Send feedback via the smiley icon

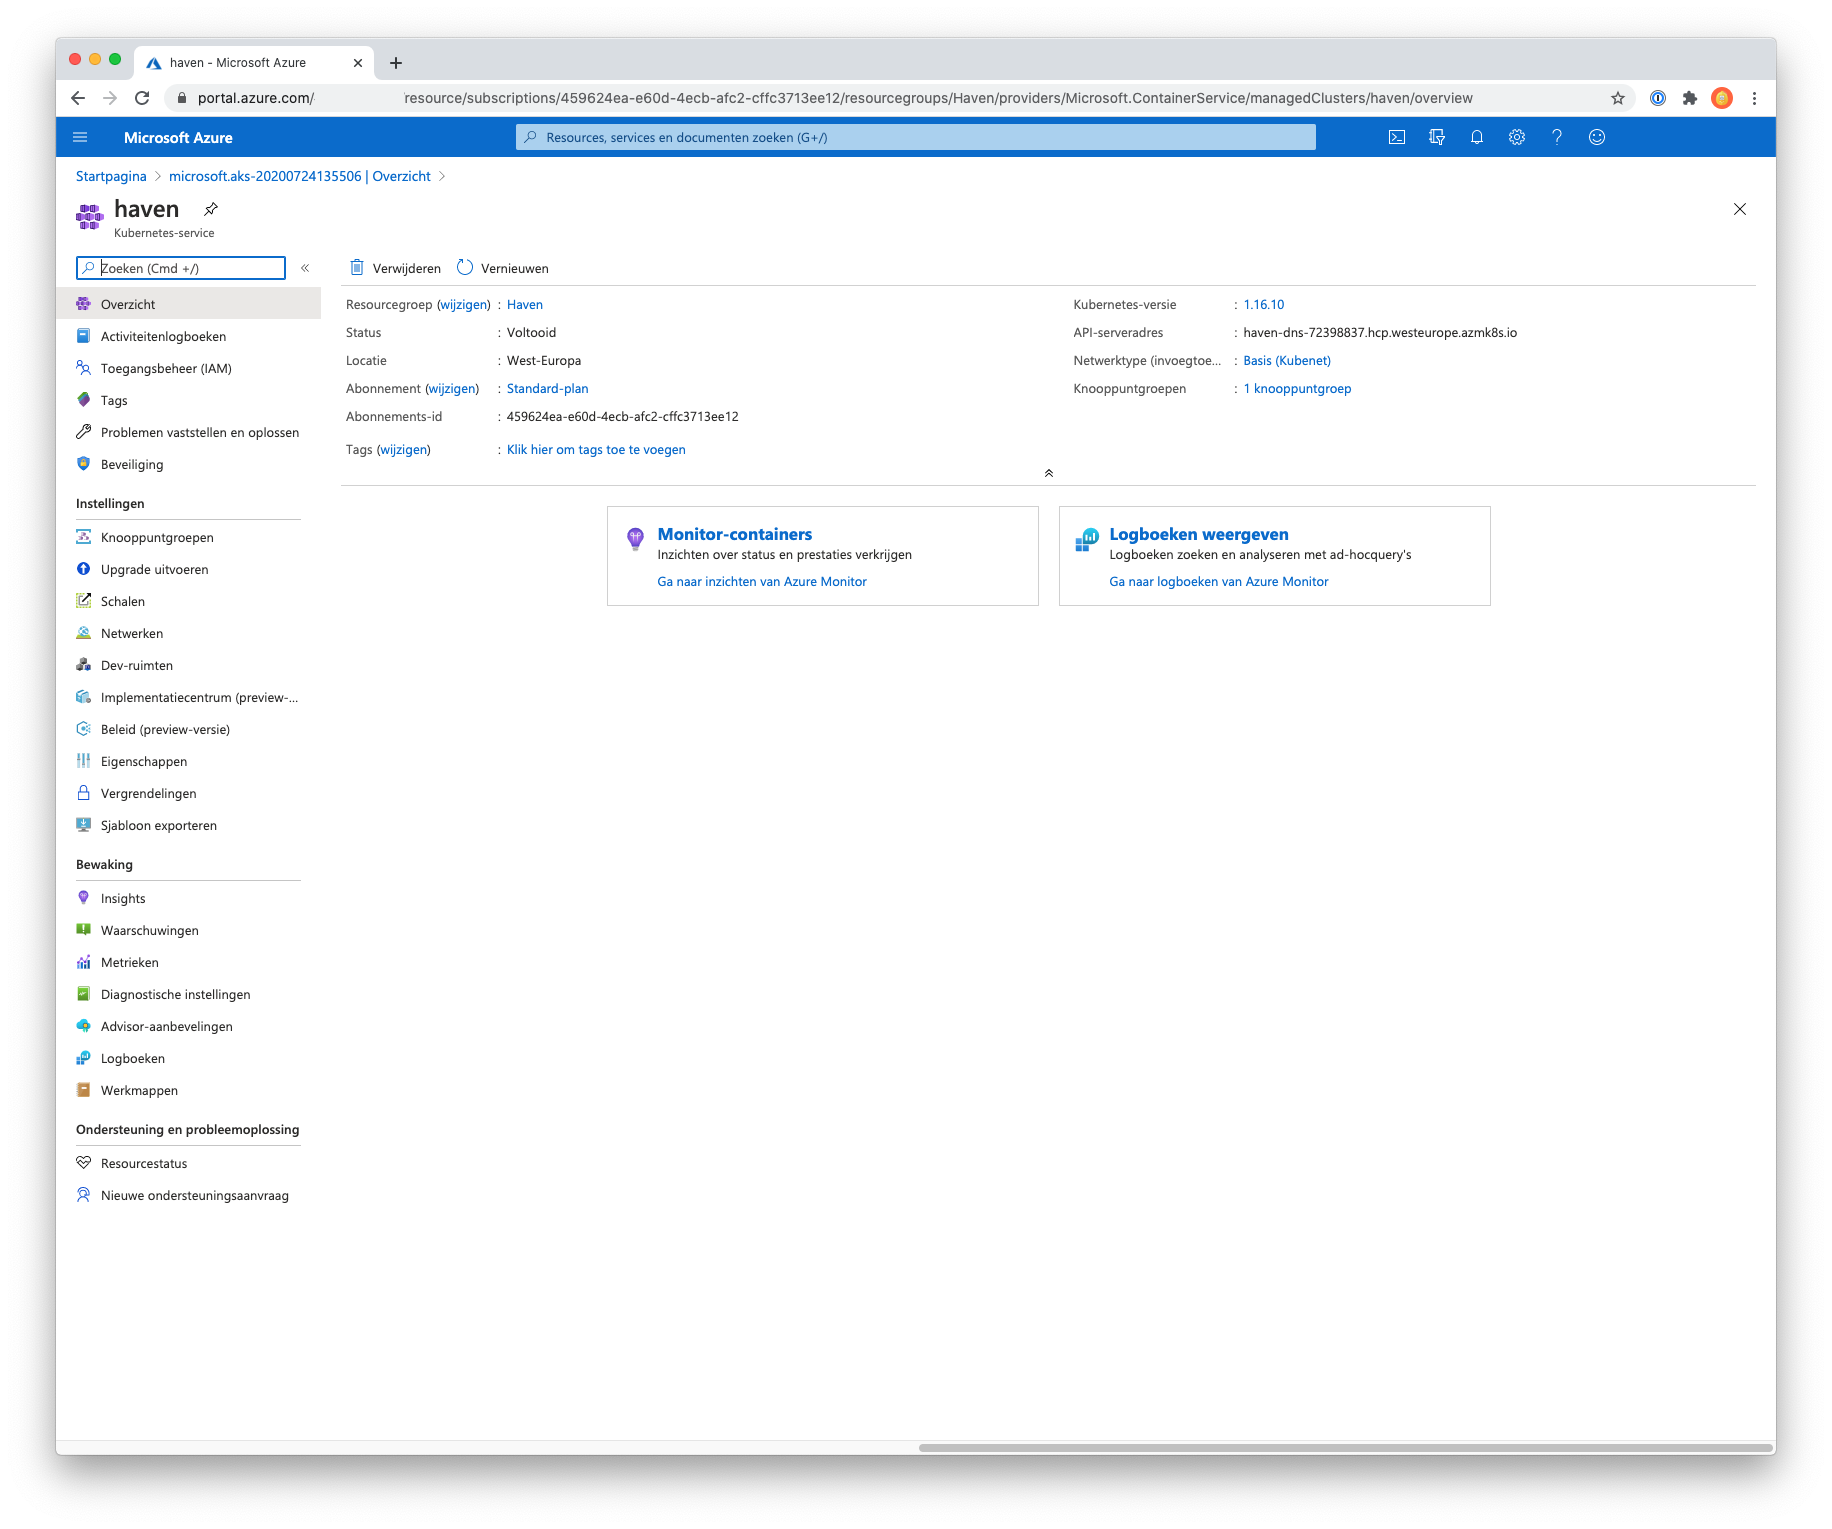tap(1597, 137)
